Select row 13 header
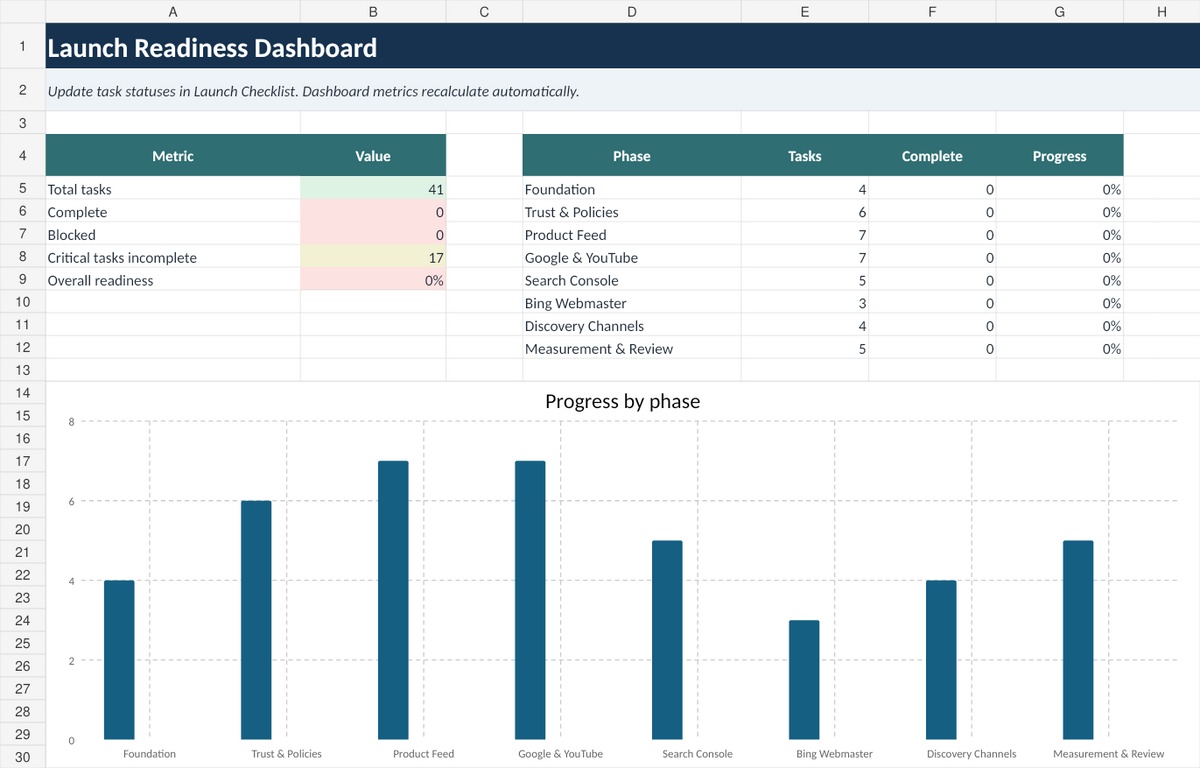1200x768 pixels. point(22,370)
